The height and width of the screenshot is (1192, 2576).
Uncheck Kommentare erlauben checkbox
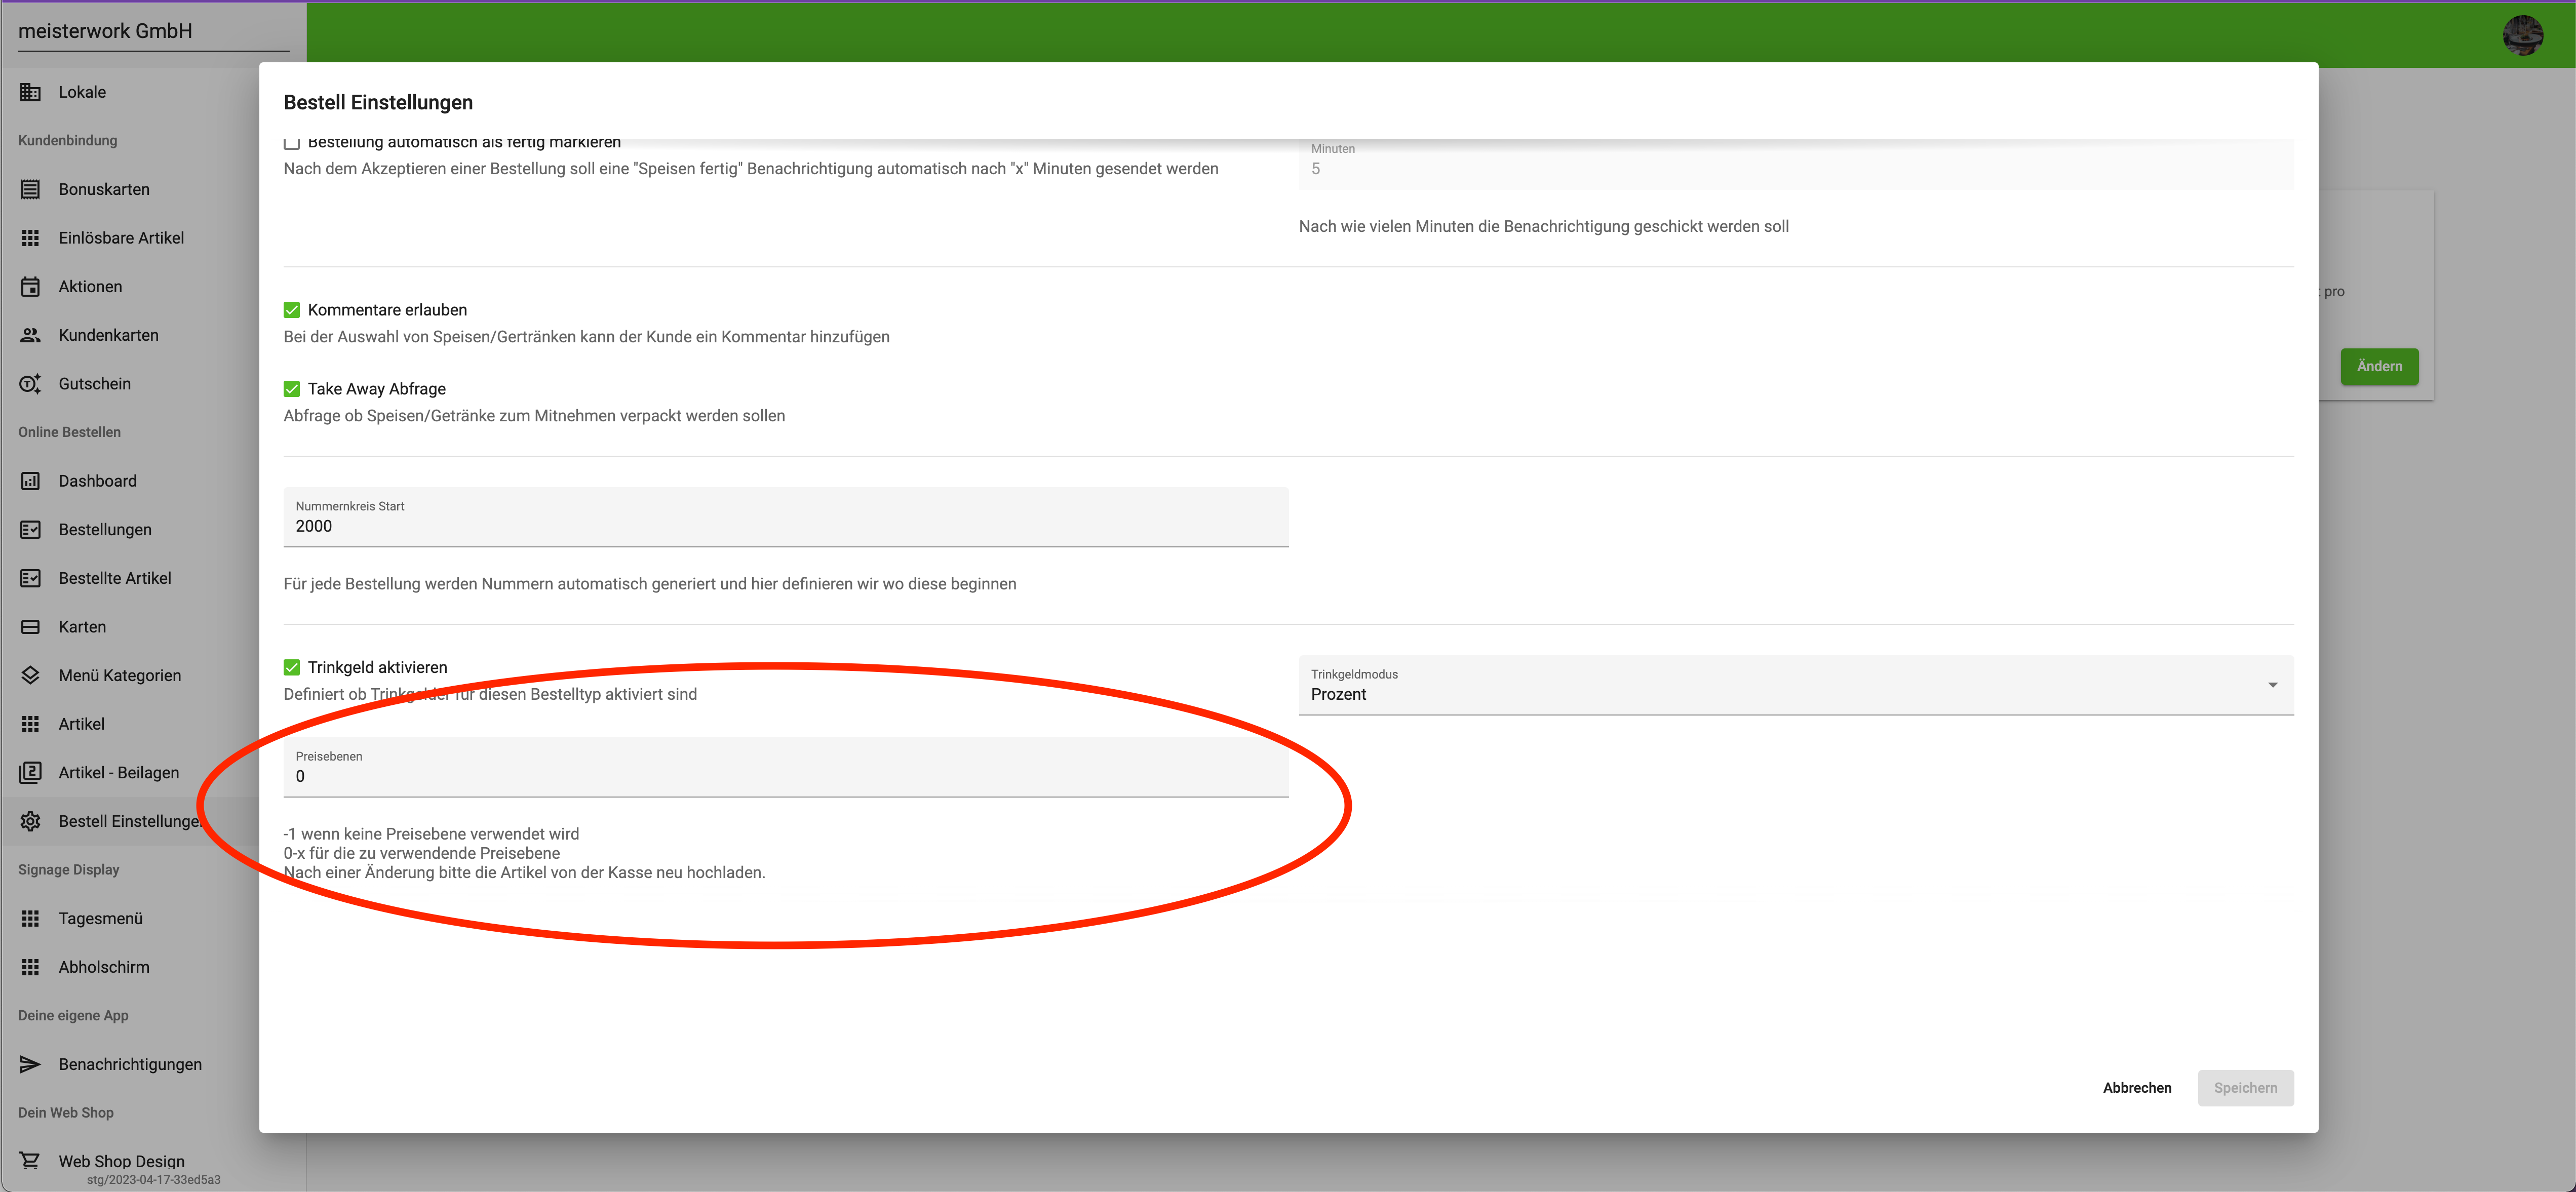point(292,310)
